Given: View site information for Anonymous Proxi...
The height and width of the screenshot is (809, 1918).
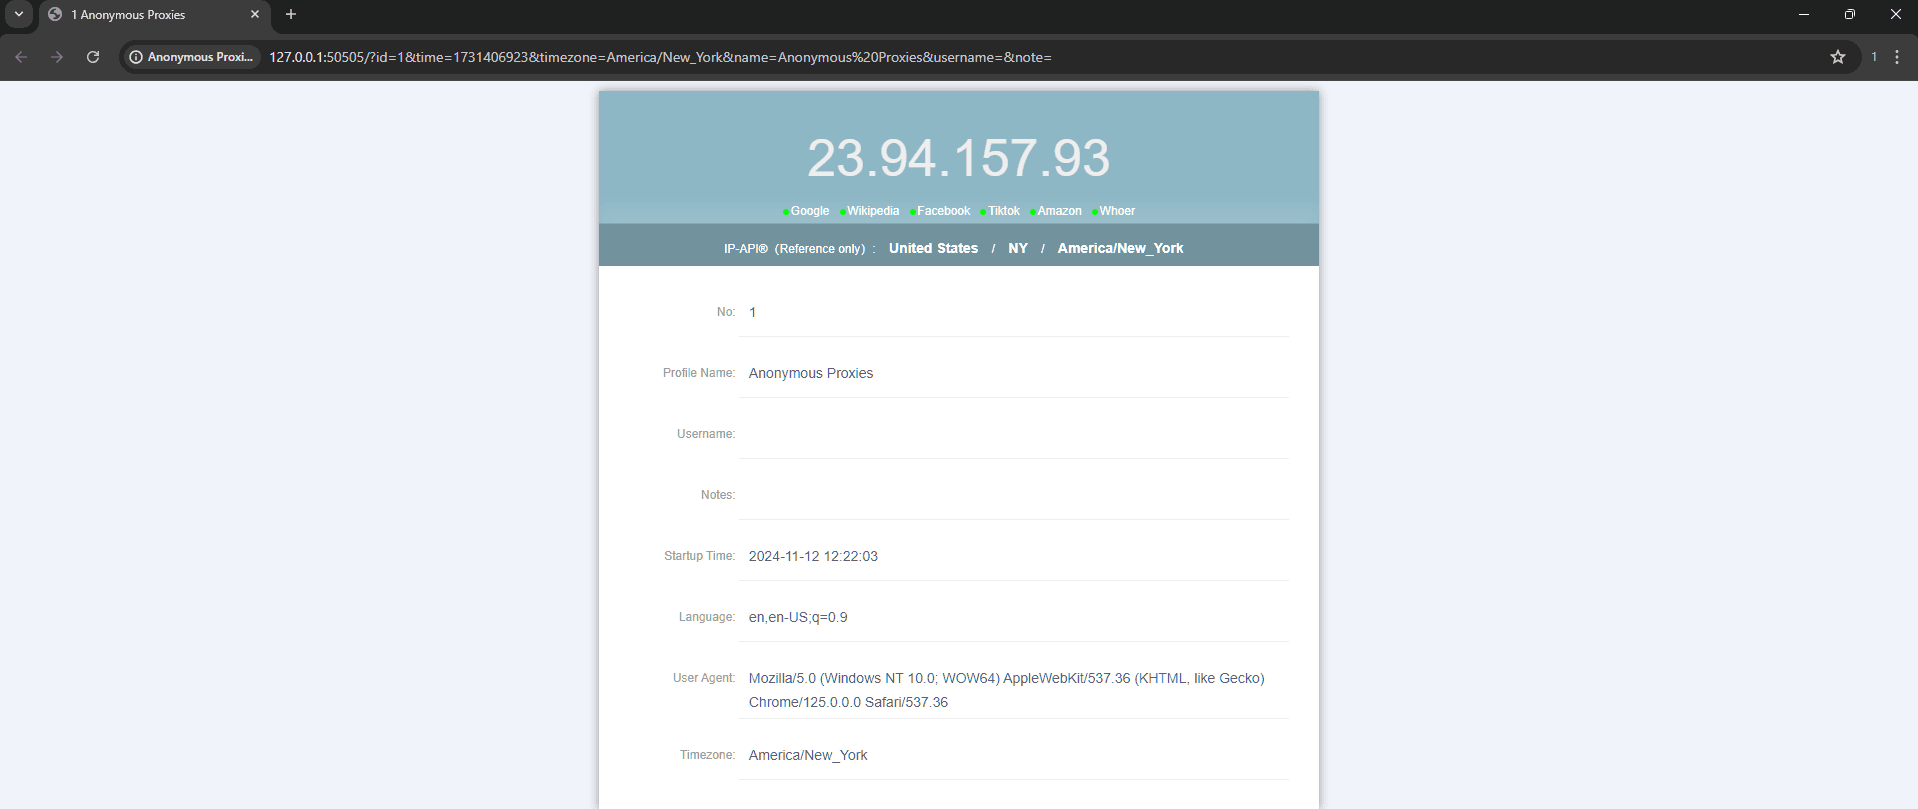Looking at the screenshot, I should pos(191,57).
